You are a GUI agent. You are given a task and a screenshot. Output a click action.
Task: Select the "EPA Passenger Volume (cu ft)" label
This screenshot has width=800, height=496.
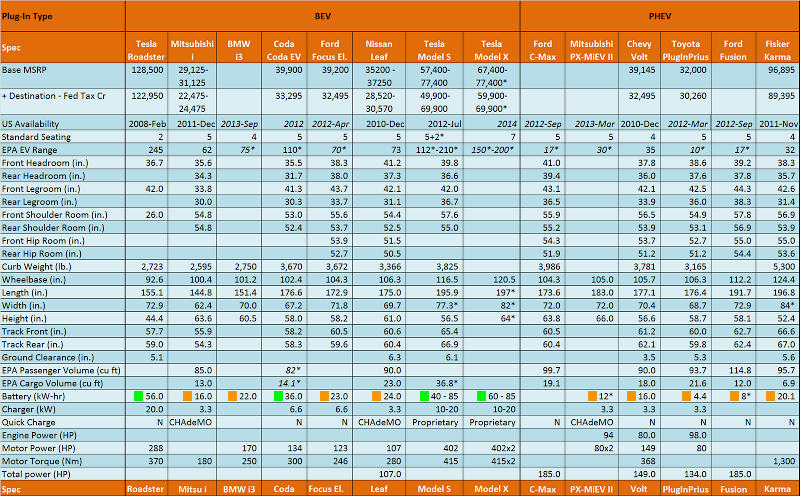[60, 370]
